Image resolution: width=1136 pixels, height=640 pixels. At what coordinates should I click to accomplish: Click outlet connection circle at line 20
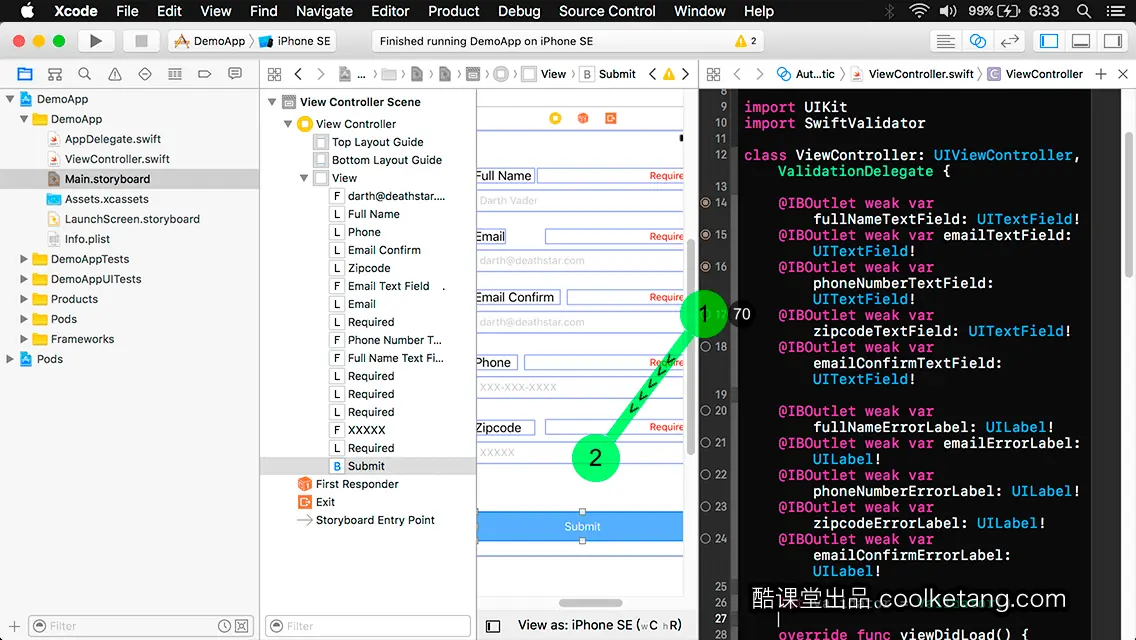(705, 410)
